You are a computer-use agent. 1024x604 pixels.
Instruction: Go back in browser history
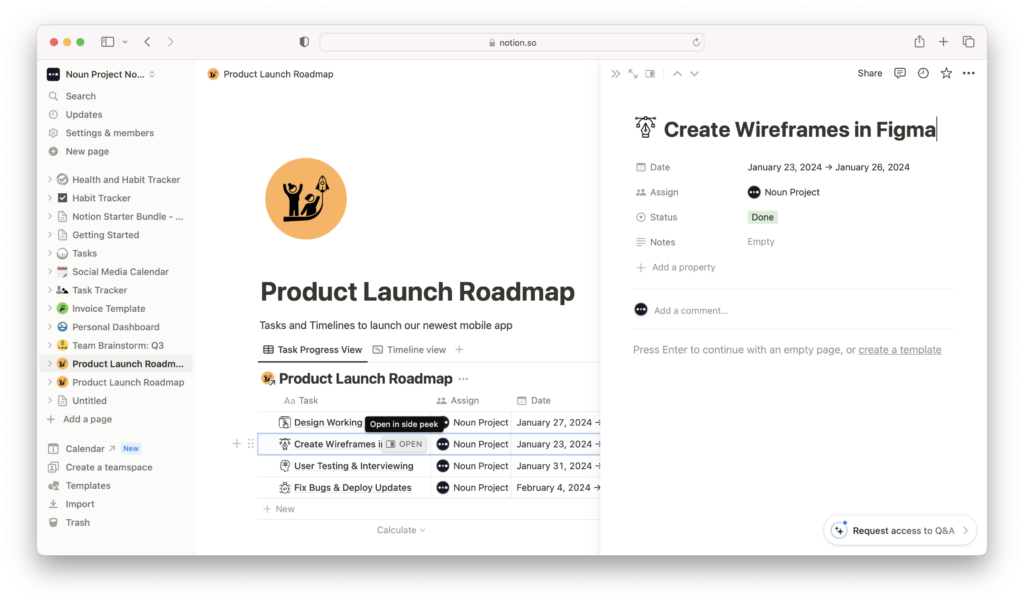pos(148,42)
